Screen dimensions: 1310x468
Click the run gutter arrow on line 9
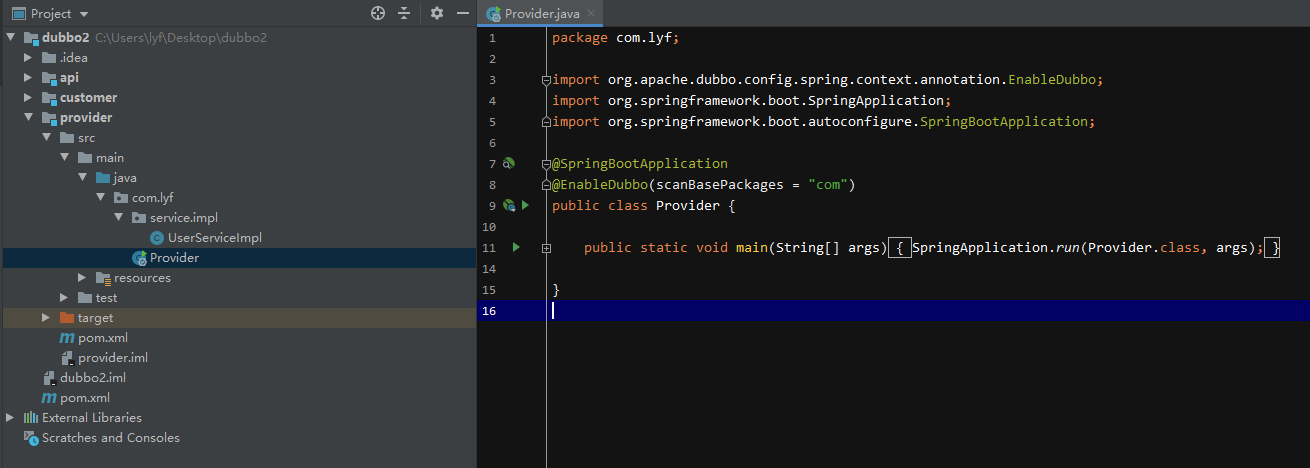click(525, 205)
